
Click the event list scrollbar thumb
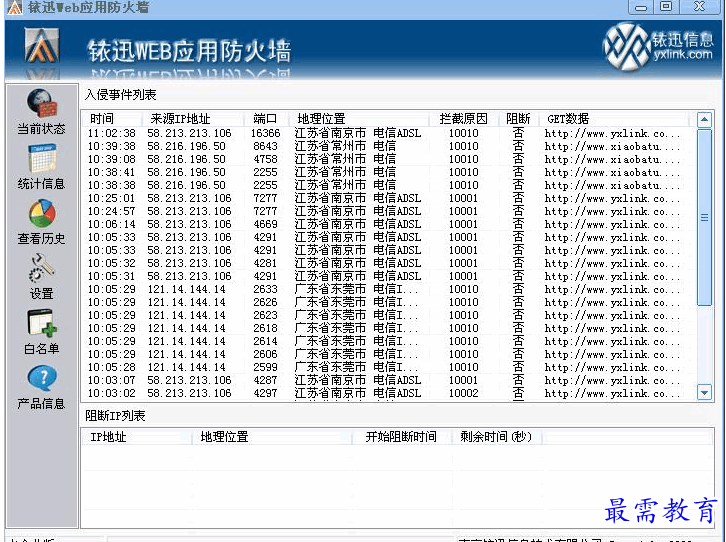(x=704, y=217)
